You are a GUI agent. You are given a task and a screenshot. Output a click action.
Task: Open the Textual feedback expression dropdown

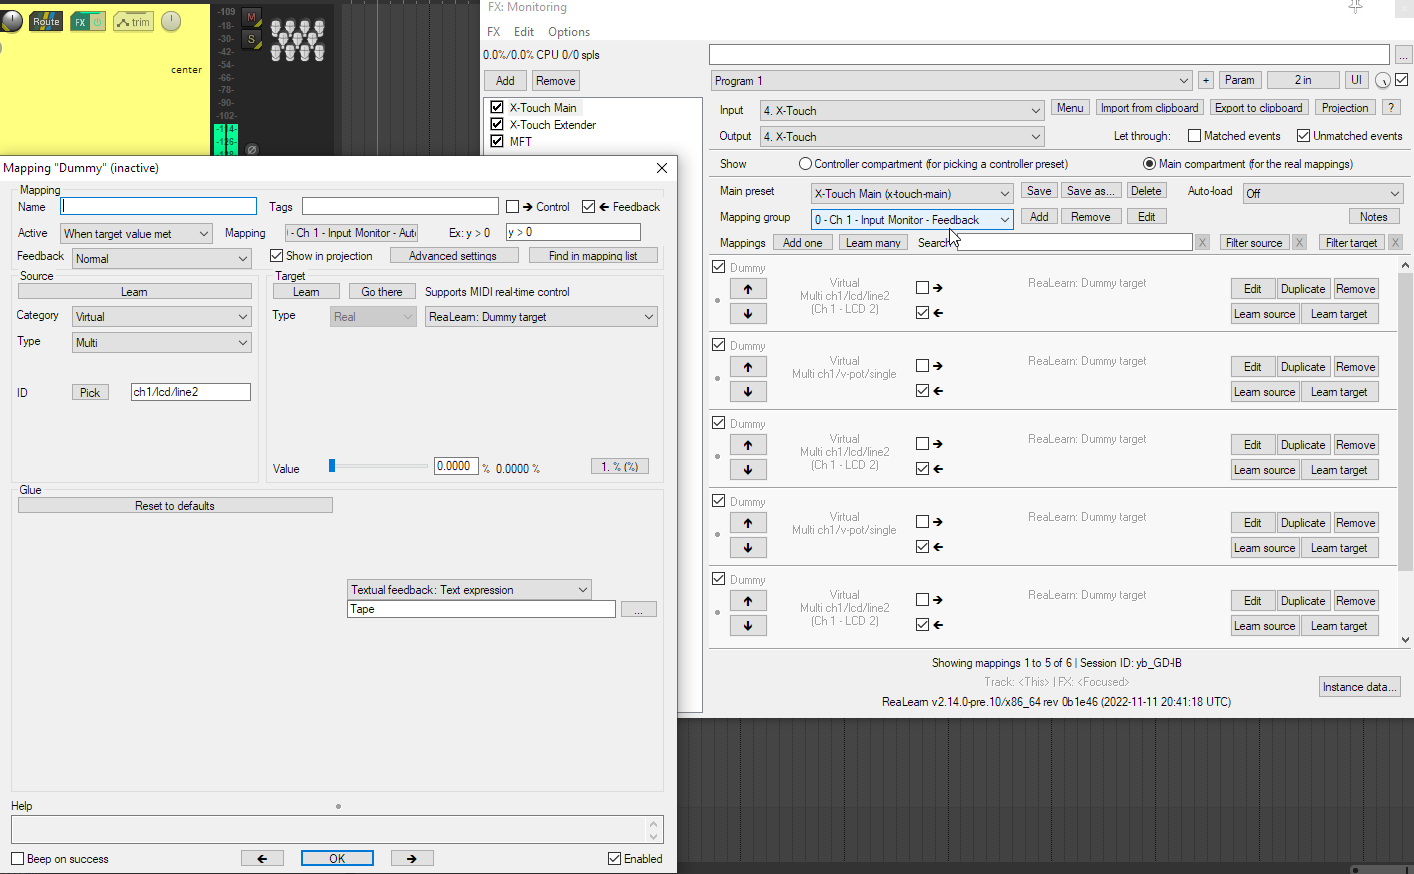tap(469, 589)
